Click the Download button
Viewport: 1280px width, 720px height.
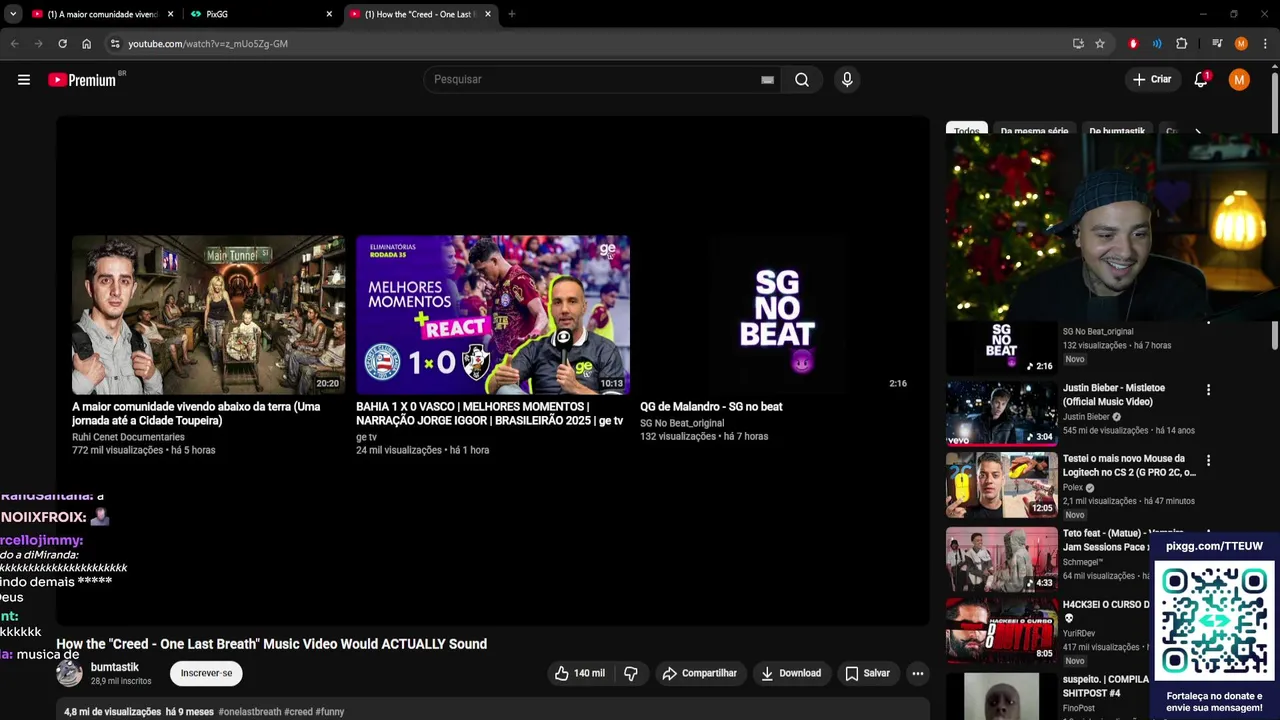point(791,673)
